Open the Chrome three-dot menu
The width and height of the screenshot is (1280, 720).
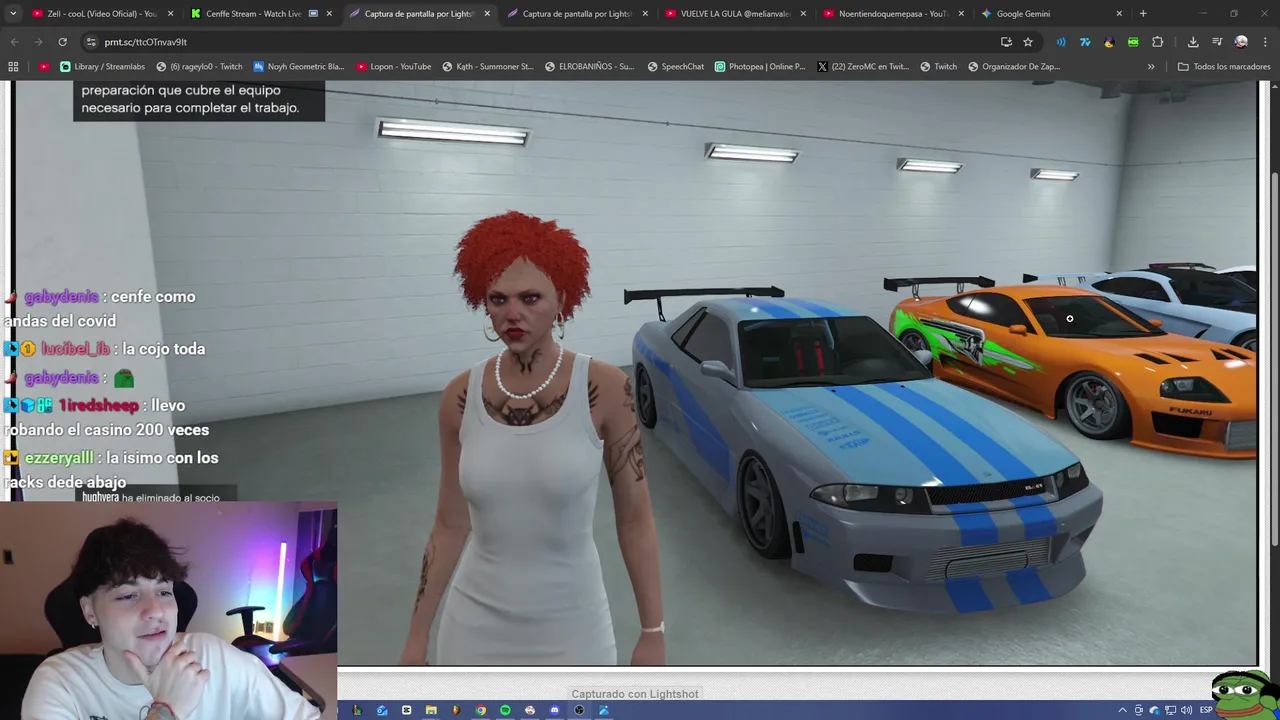1264,42
